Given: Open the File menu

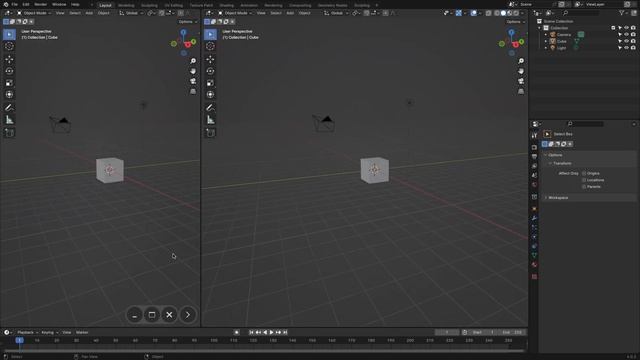Looking at the screenshot, I should tap(15, 4).
